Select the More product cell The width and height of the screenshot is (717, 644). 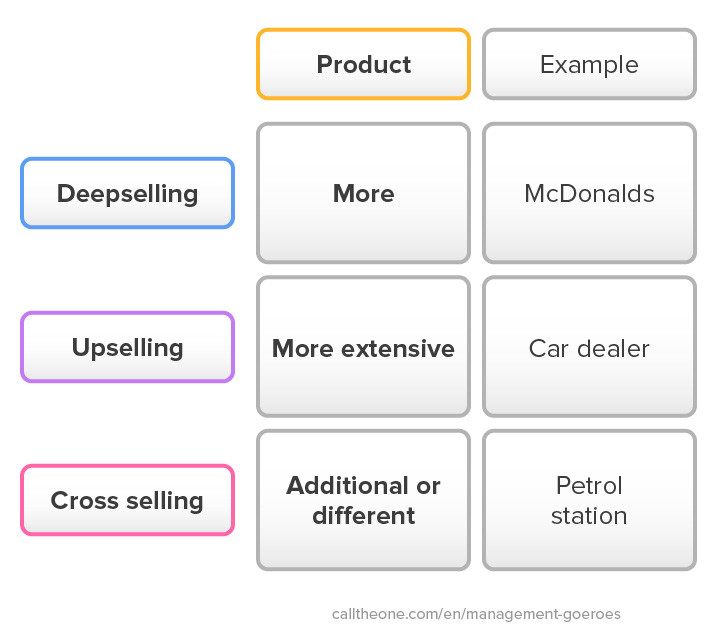click(364, 193)
